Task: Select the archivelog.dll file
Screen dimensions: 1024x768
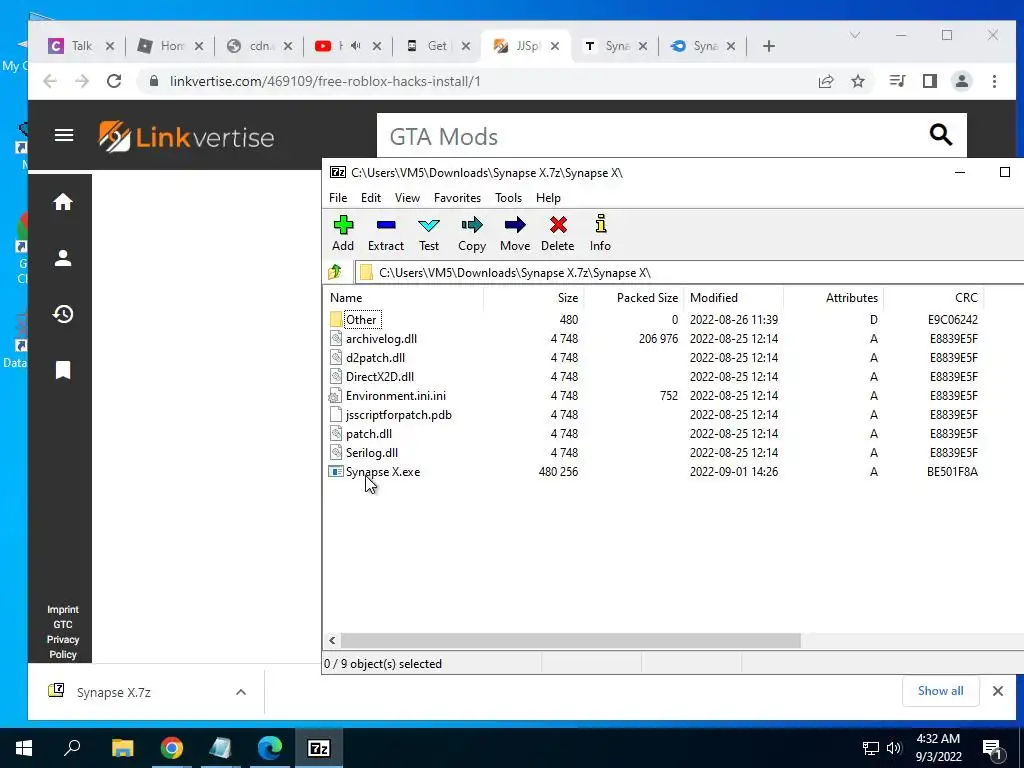Action: tap(381, 338)
